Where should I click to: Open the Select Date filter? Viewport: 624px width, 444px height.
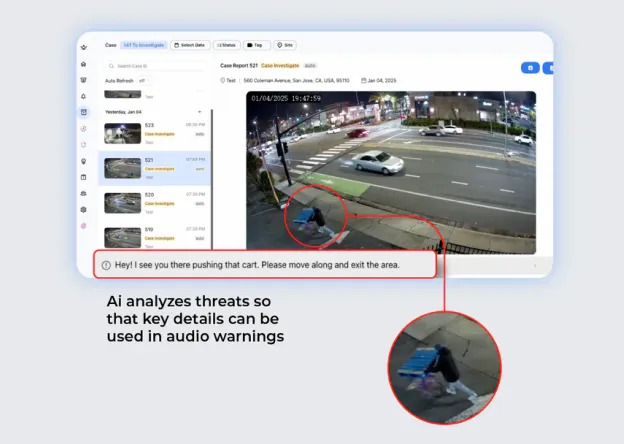point(189,45)
